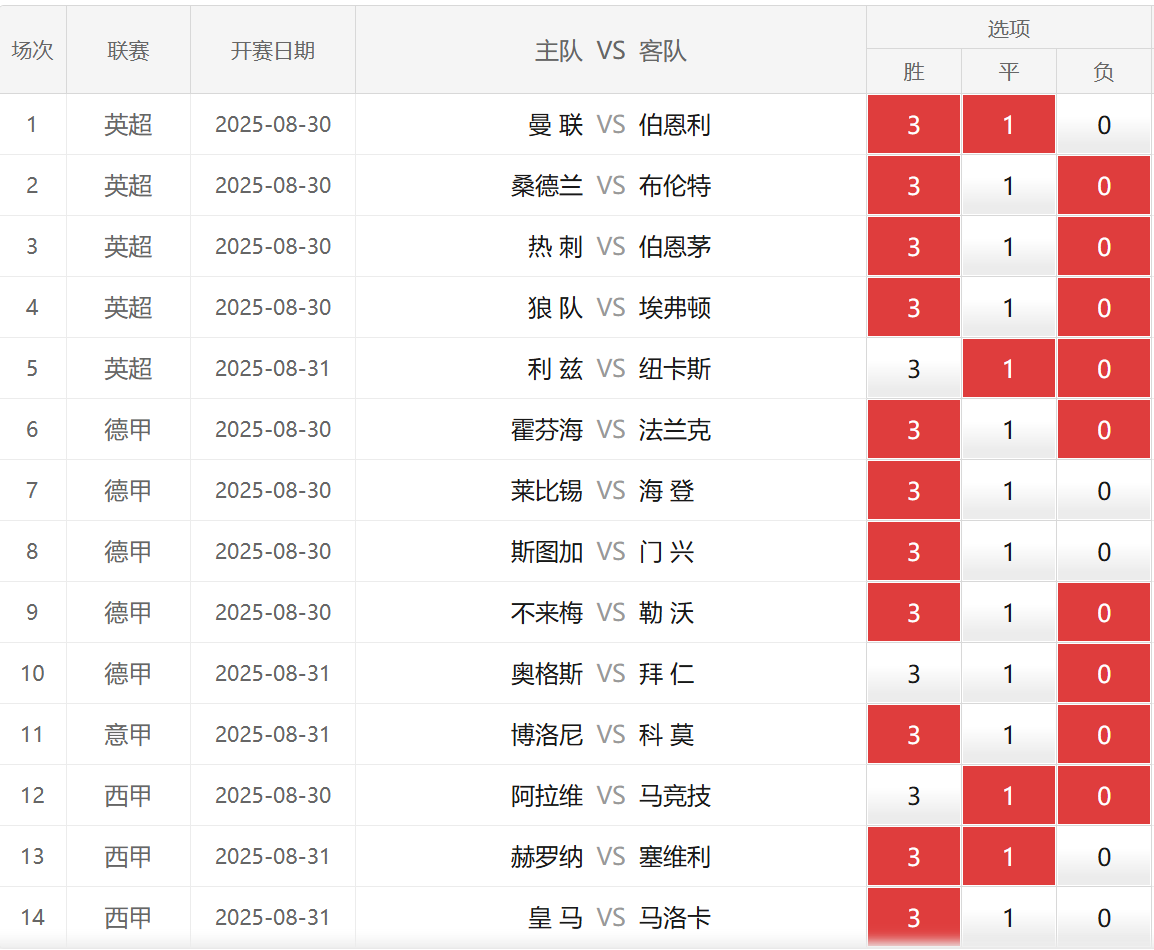Click home team name 曼联
Screen dimensions: 1154x950
(555, 125)
